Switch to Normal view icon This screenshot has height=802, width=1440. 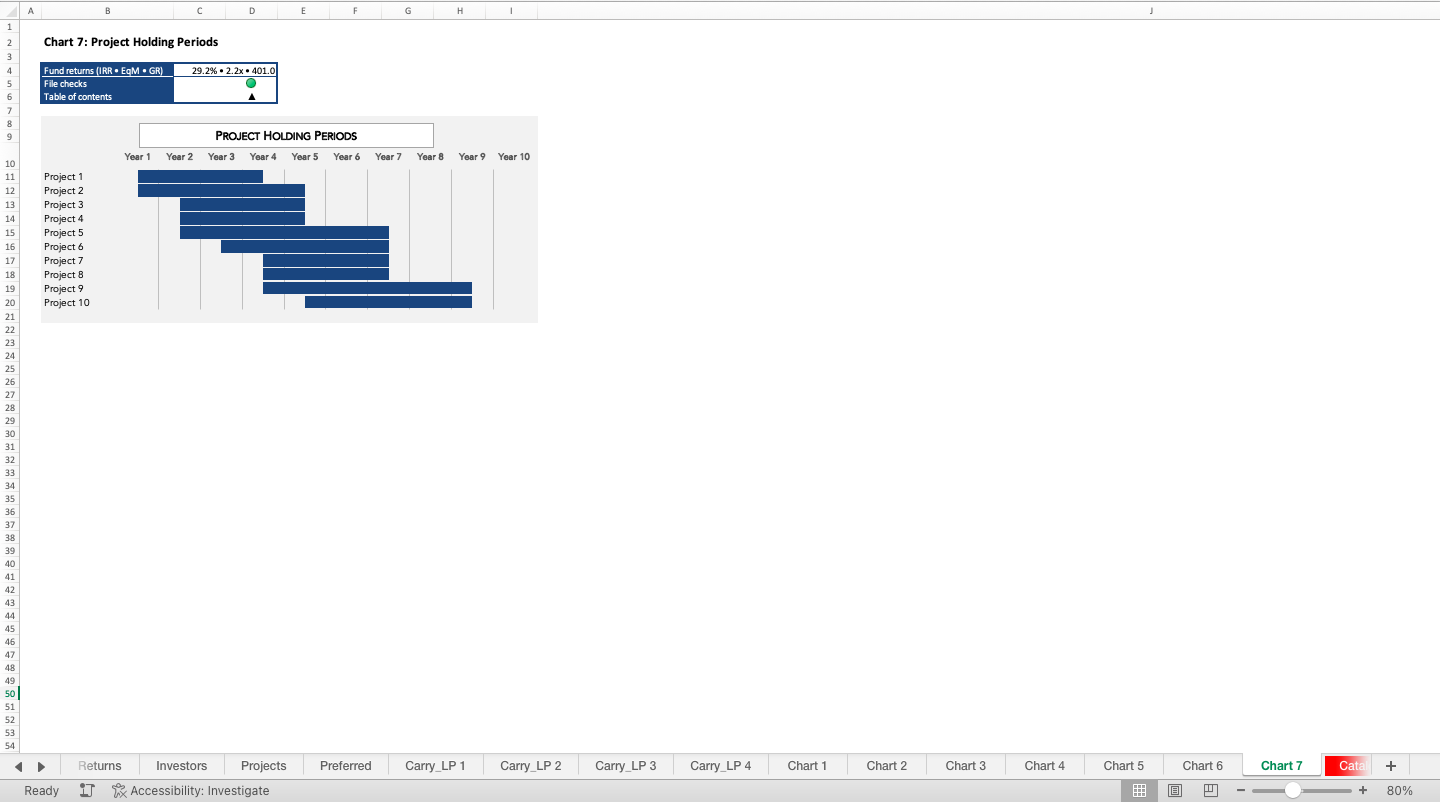(x=1139, y=791)
